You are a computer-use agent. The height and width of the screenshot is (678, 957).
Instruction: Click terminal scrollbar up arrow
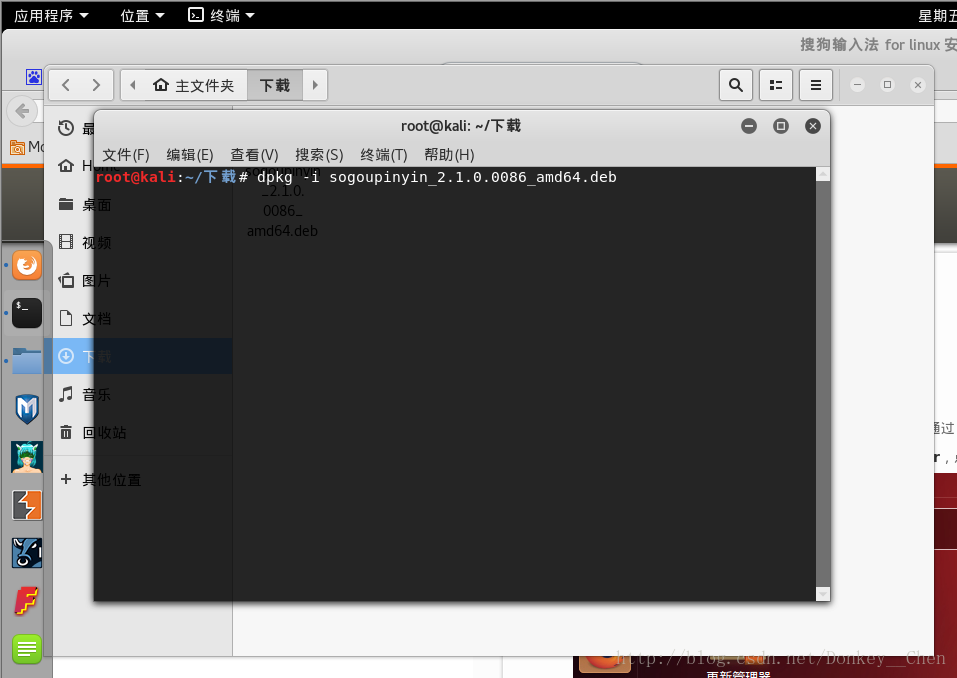point(823,175)
